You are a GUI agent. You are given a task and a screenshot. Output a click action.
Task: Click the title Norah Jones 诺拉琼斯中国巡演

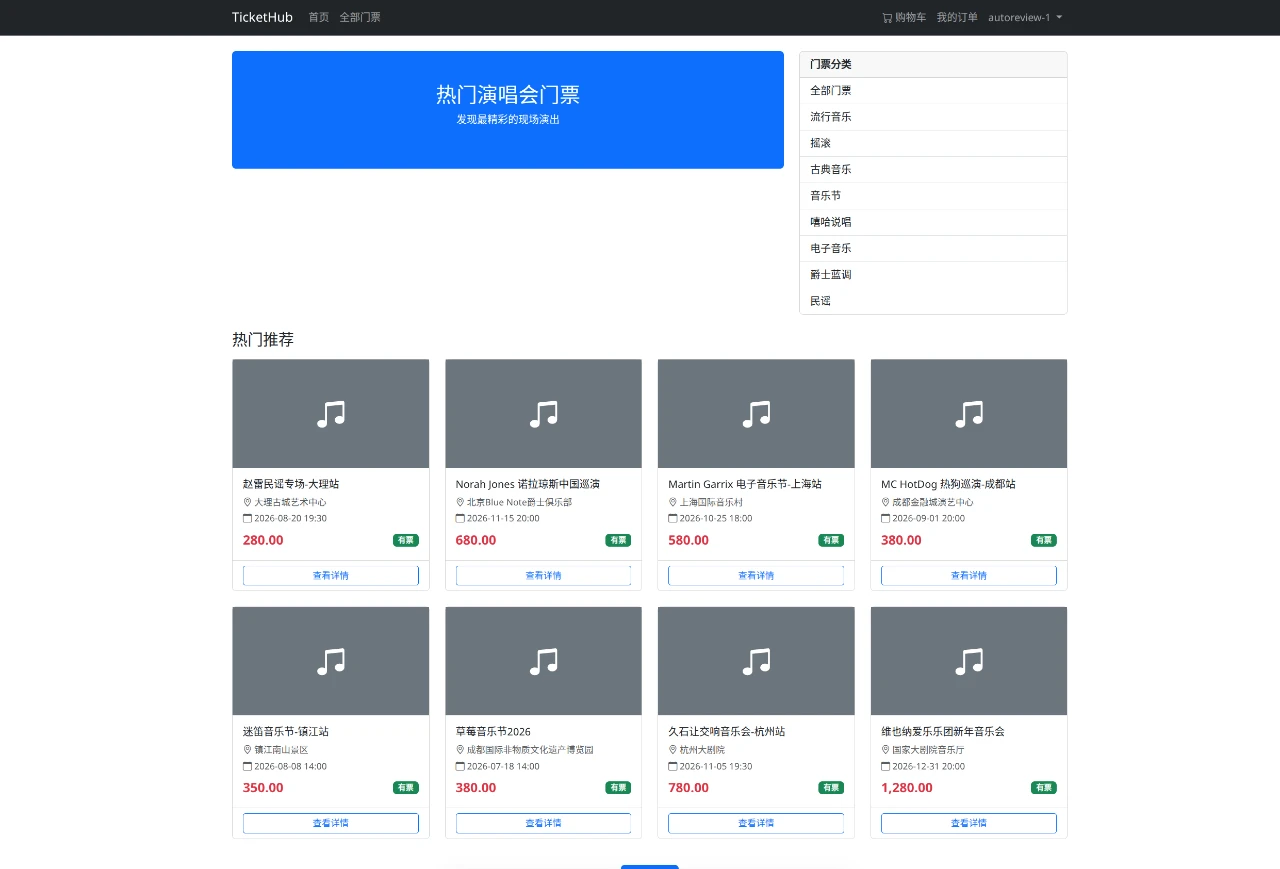point(528,484)
